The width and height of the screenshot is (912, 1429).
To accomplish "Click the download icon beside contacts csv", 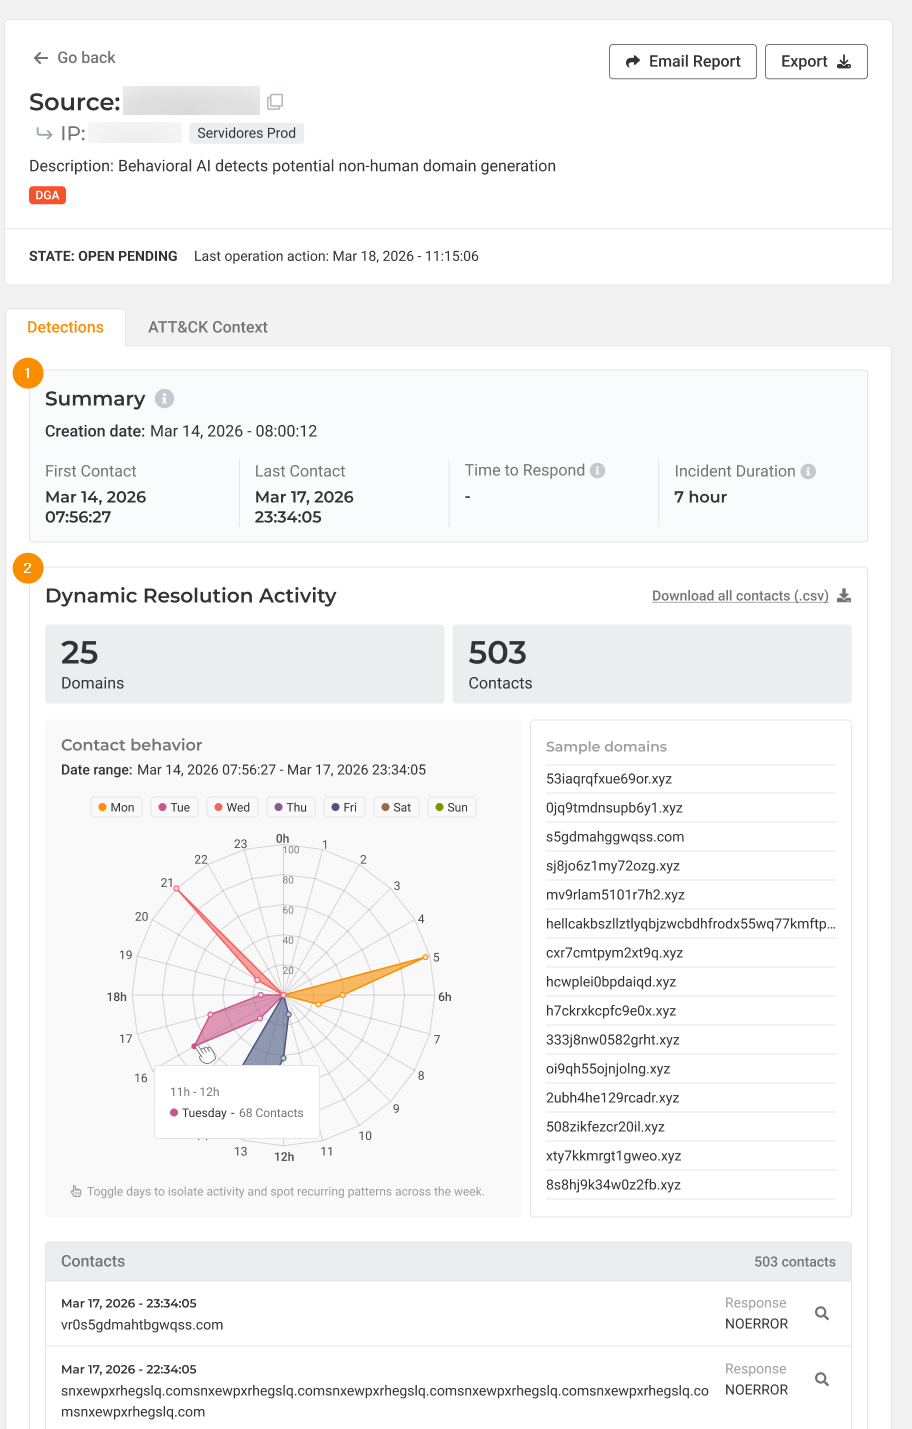I will pyautogui.click(x=844, y=595).
